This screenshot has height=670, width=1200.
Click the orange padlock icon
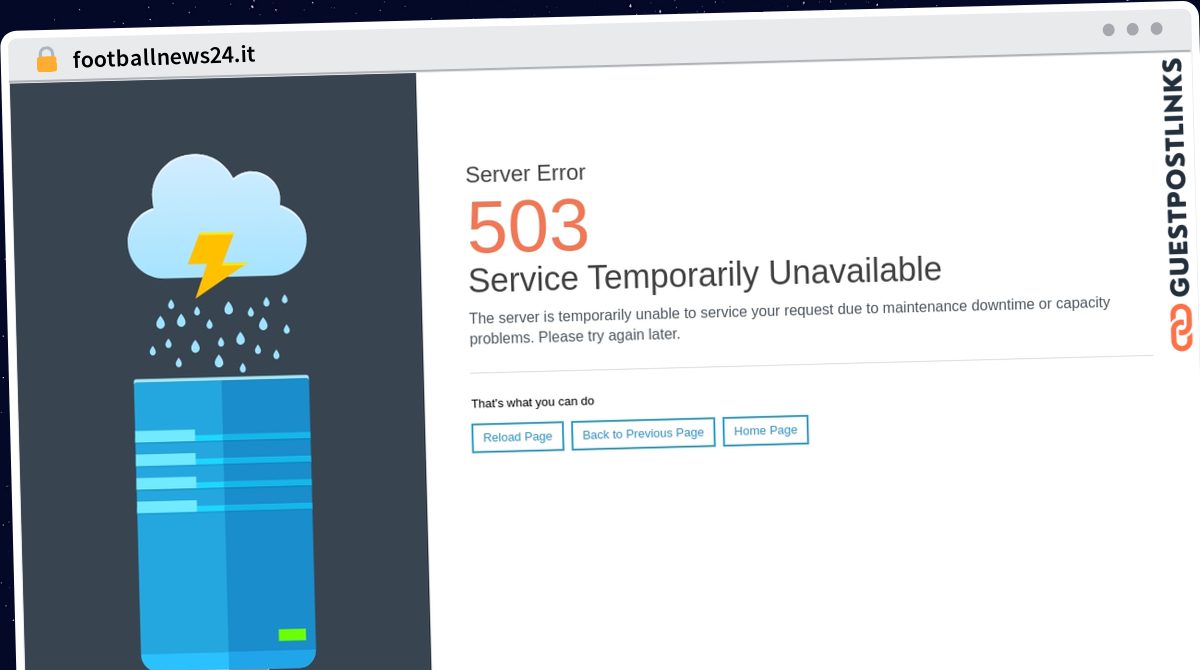pyautogui.click(x=47, y=60)
